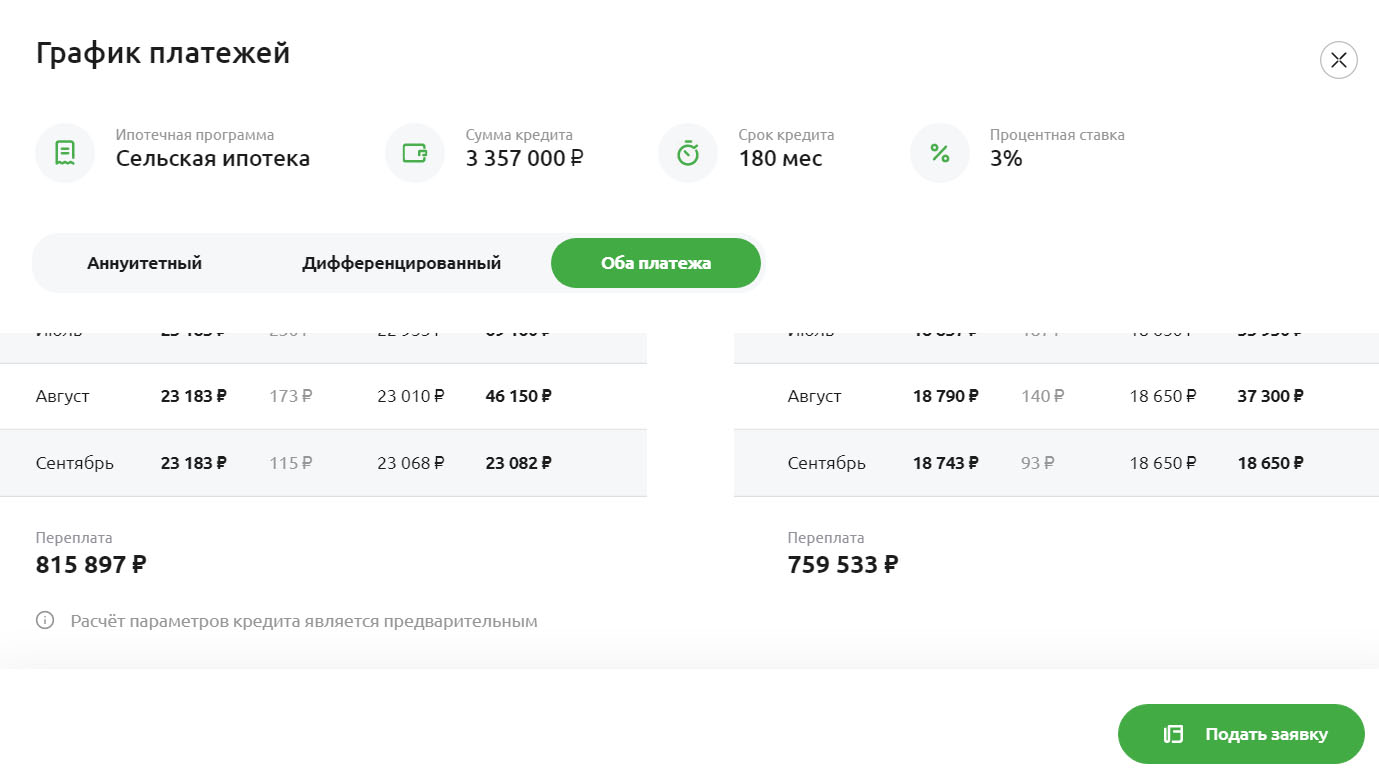Submit application with Подать заявку button

pyautogui.click(x=1241, y=734)
